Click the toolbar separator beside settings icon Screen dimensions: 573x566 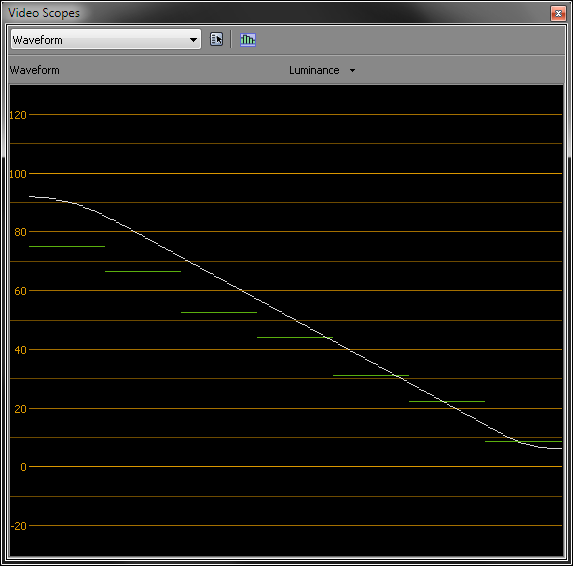[231, 39]
